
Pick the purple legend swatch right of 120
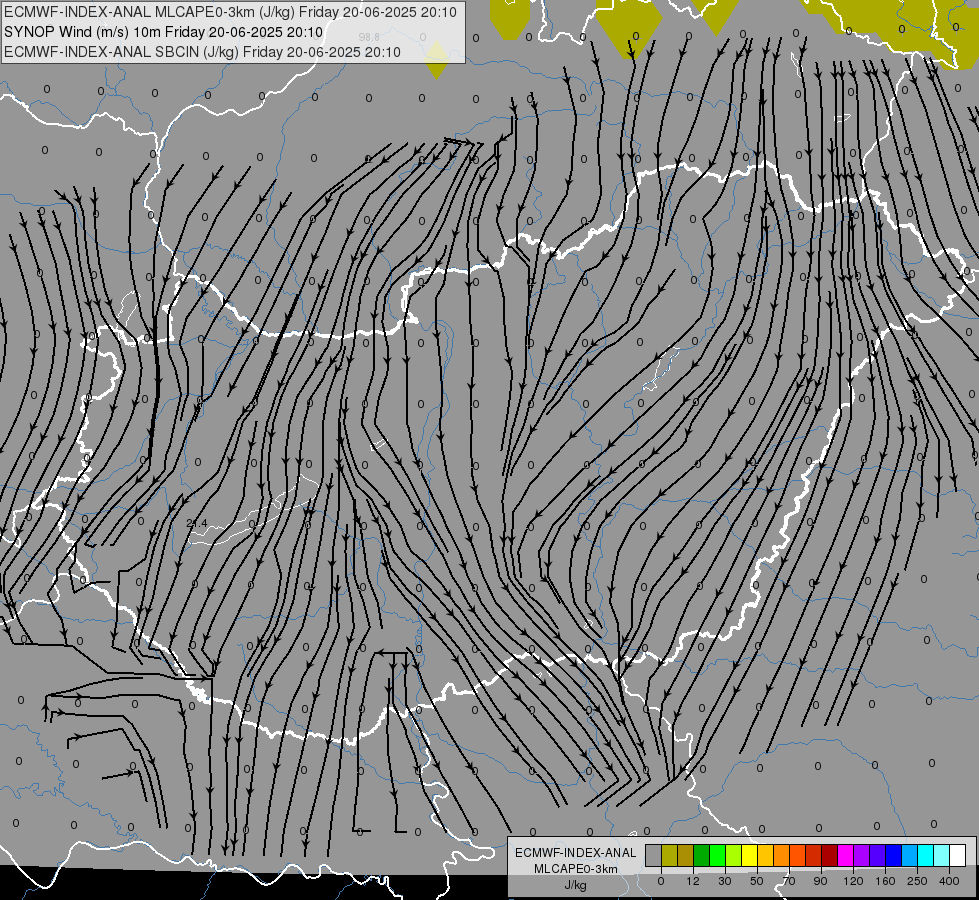click(x=862, y=856)
